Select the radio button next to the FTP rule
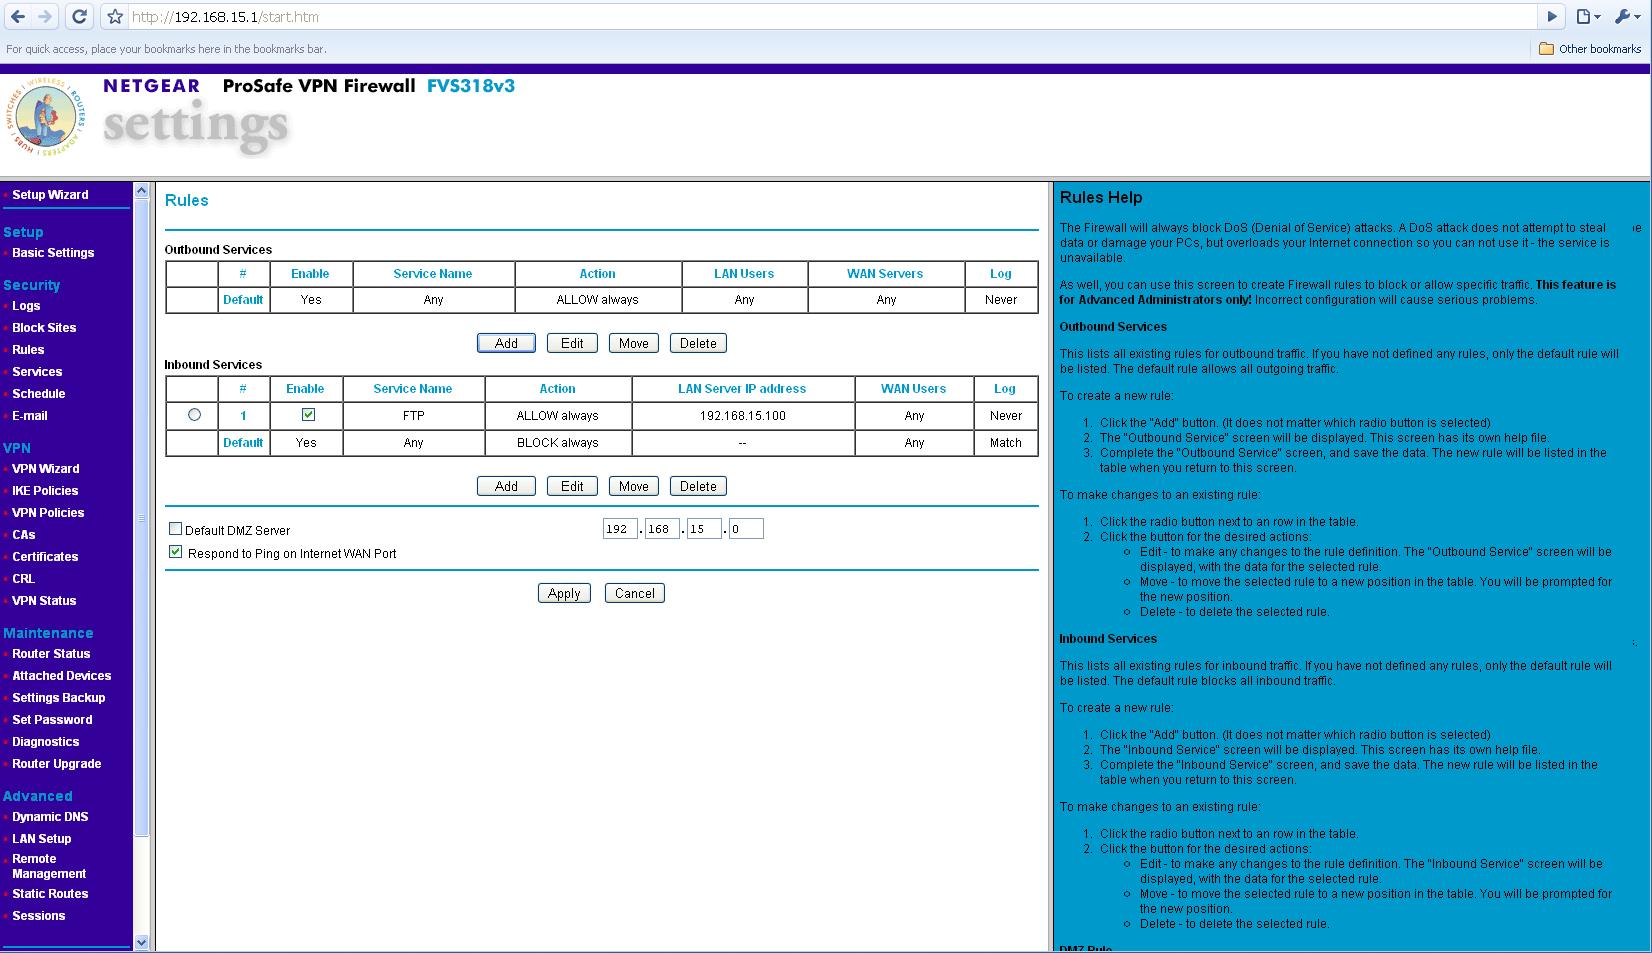This screenshot has width=1652, height=953. [x=195, y=415]
